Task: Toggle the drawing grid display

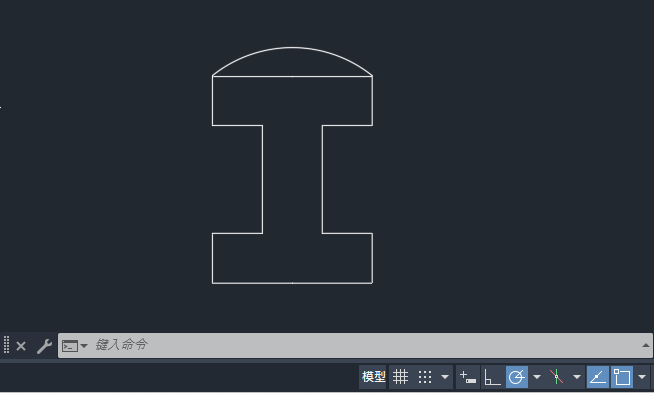Action: (400, 377)
